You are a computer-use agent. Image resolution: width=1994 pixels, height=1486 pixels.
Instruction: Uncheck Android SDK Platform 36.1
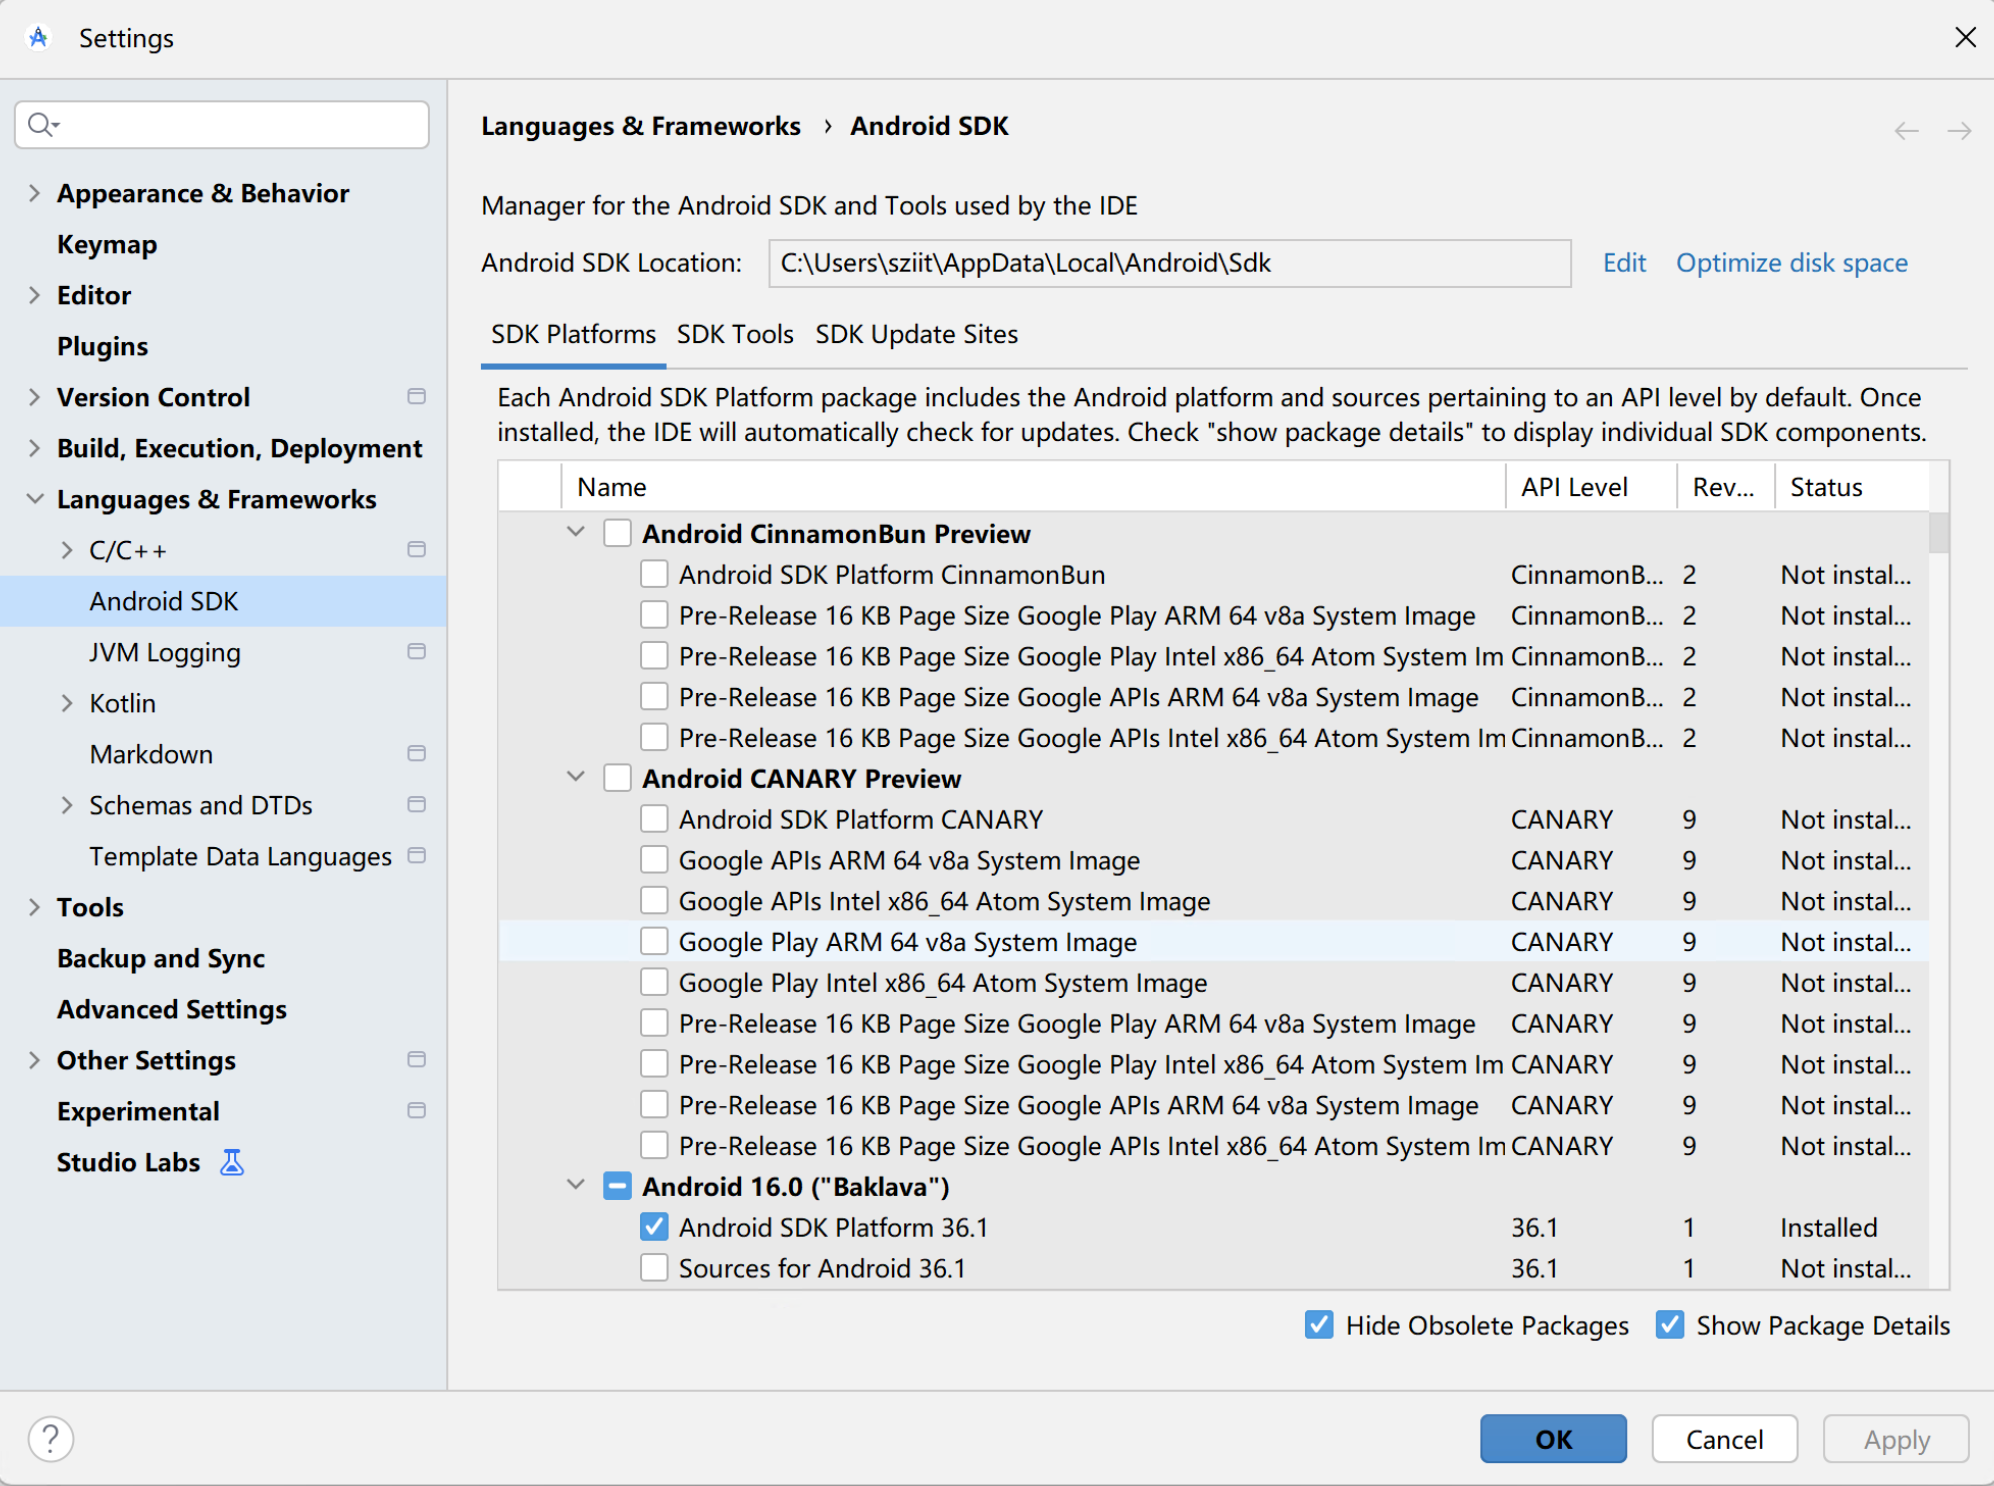click(654, 1227)
